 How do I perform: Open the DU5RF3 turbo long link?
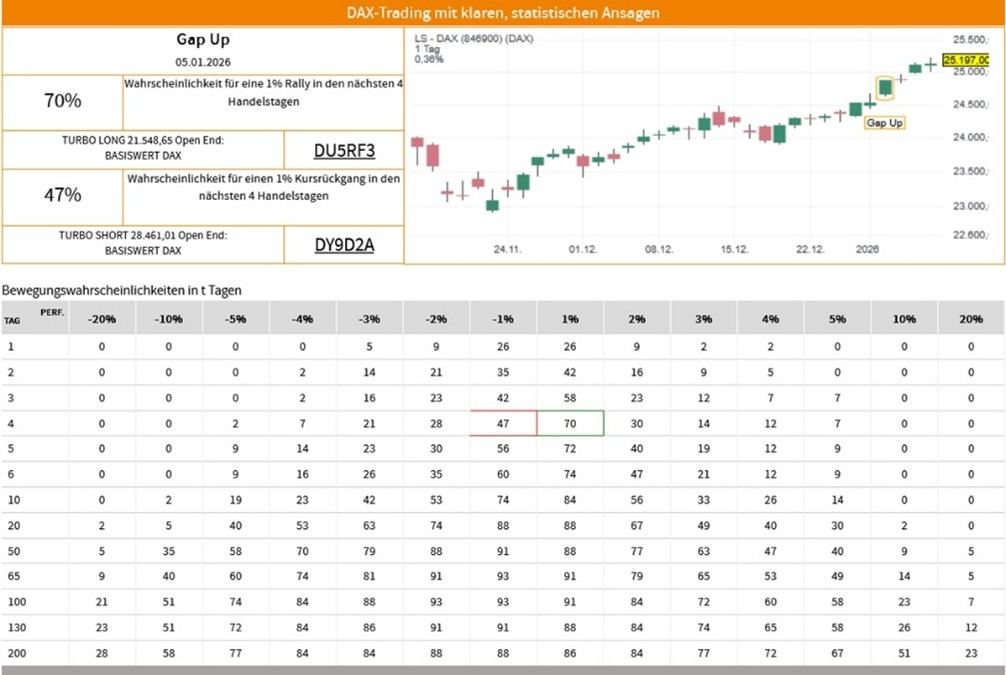pyautogui.click(x=344, y=151)
